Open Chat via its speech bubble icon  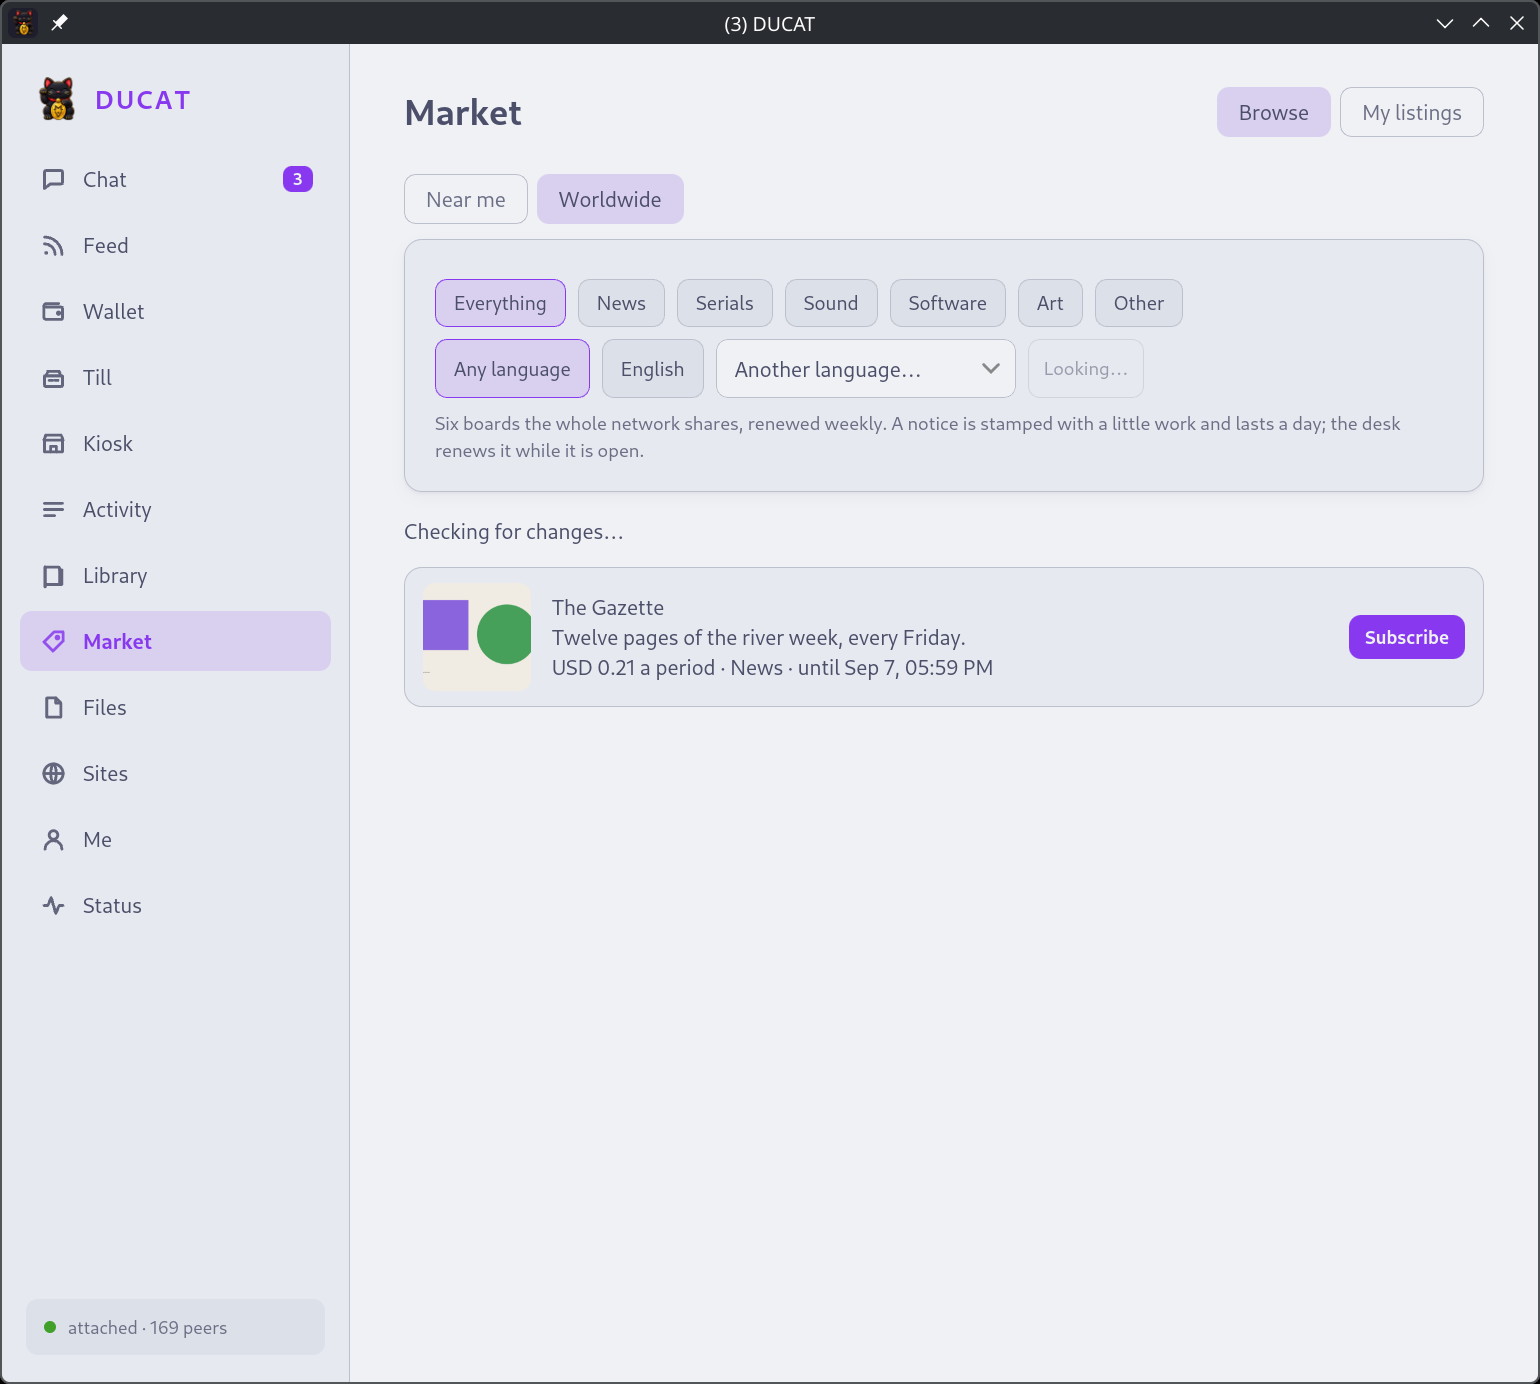[54, 180]
